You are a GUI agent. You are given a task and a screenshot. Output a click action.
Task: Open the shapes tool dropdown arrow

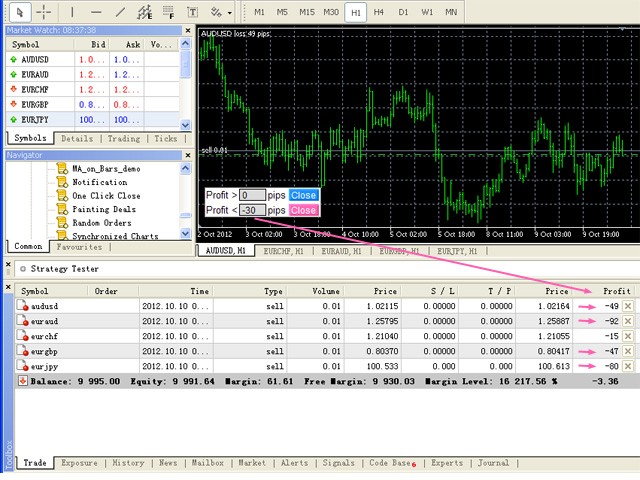(x=231, y=13)
